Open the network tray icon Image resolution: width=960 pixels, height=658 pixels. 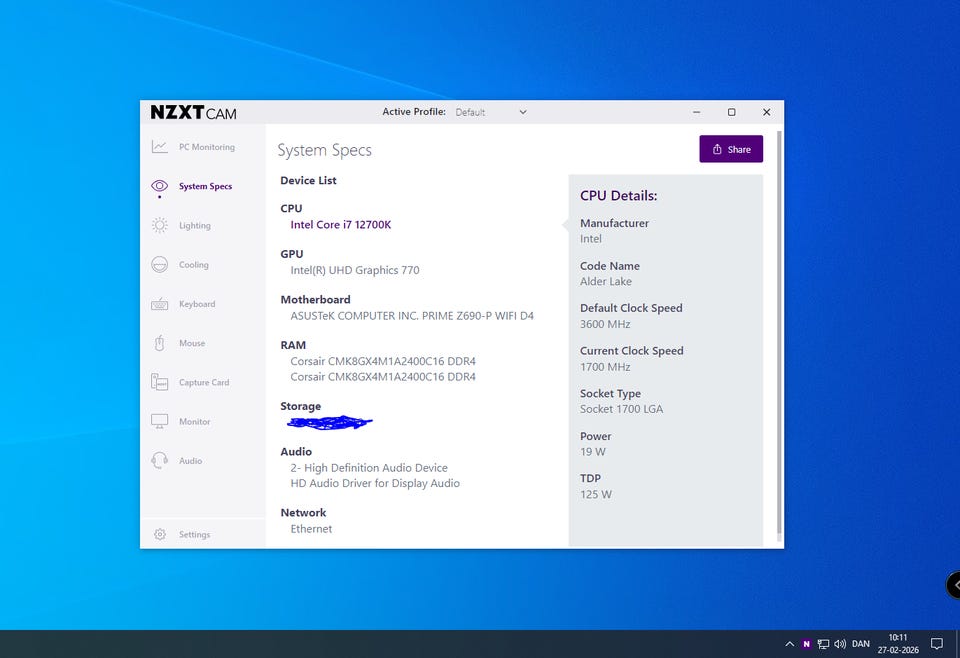pos(823,644)
